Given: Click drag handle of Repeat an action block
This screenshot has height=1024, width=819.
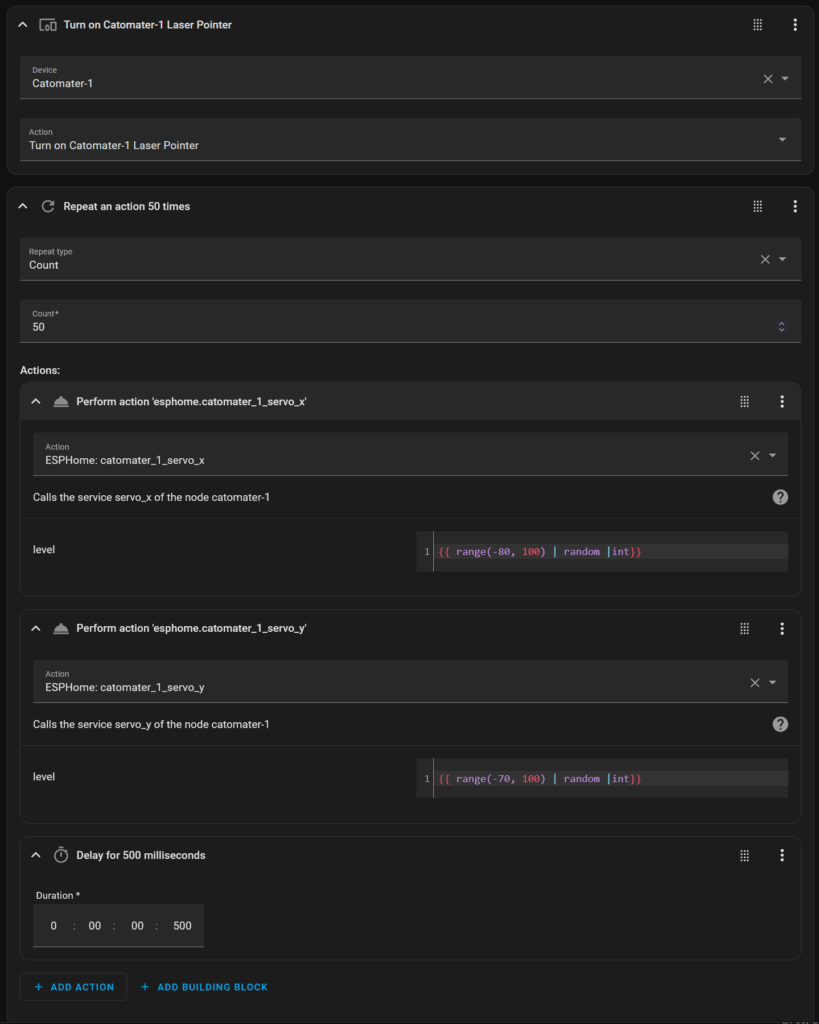Looking at the screenshot, I should (758, 206).
